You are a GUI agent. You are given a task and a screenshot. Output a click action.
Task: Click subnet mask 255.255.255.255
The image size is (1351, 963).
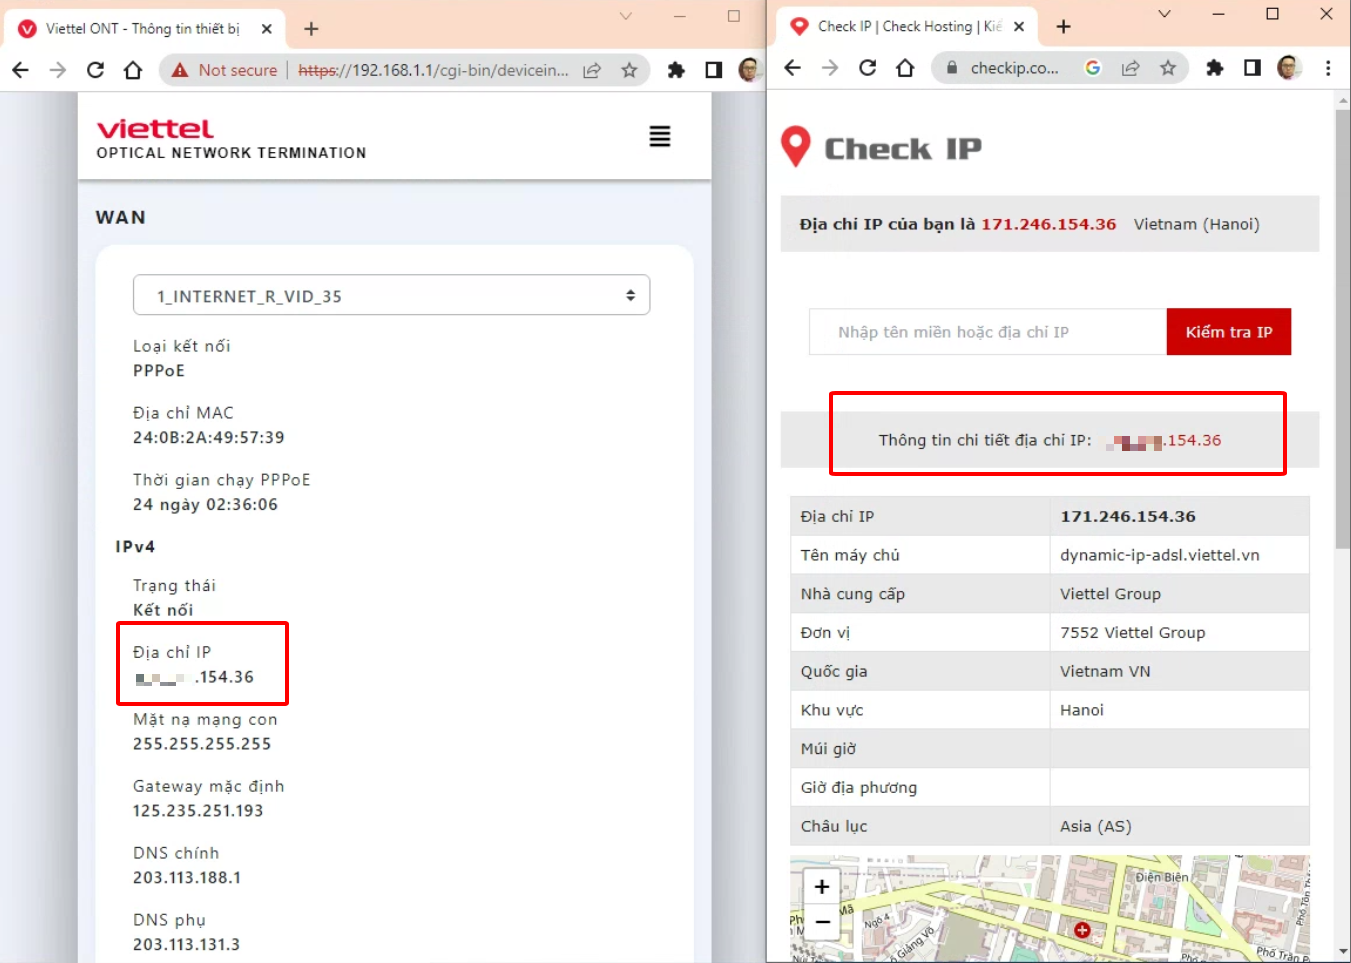[x=202, y=744]
